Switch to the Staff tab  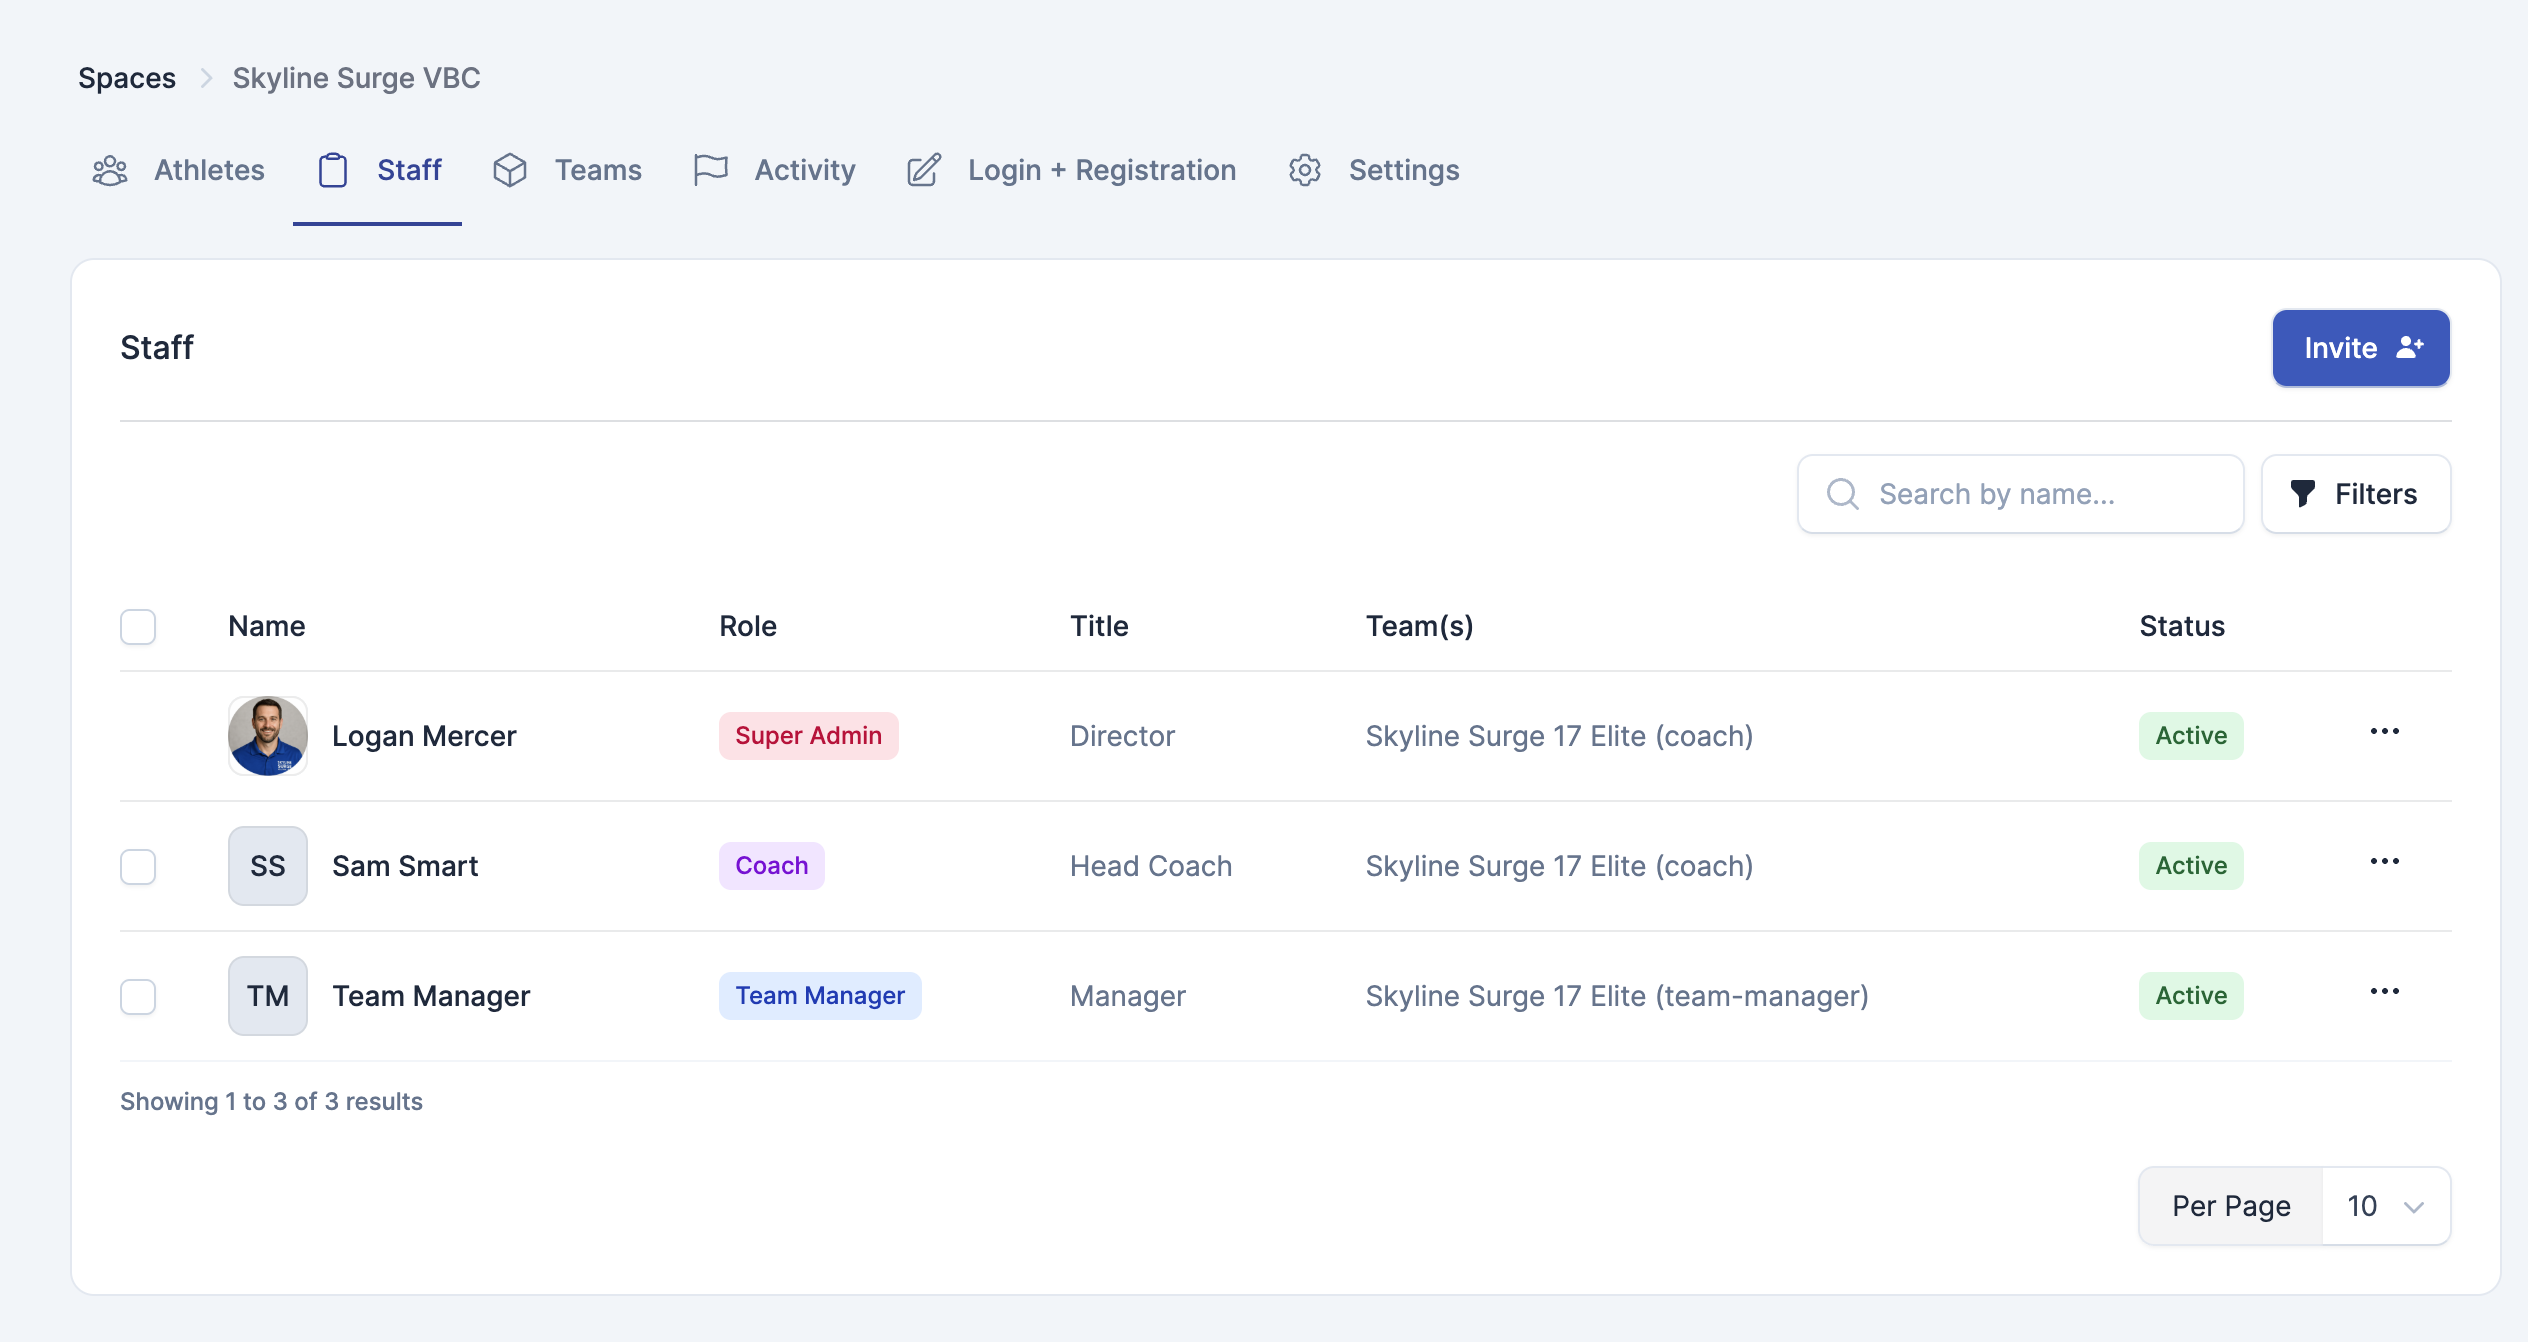pyautogui.click(x=378, y=170)
